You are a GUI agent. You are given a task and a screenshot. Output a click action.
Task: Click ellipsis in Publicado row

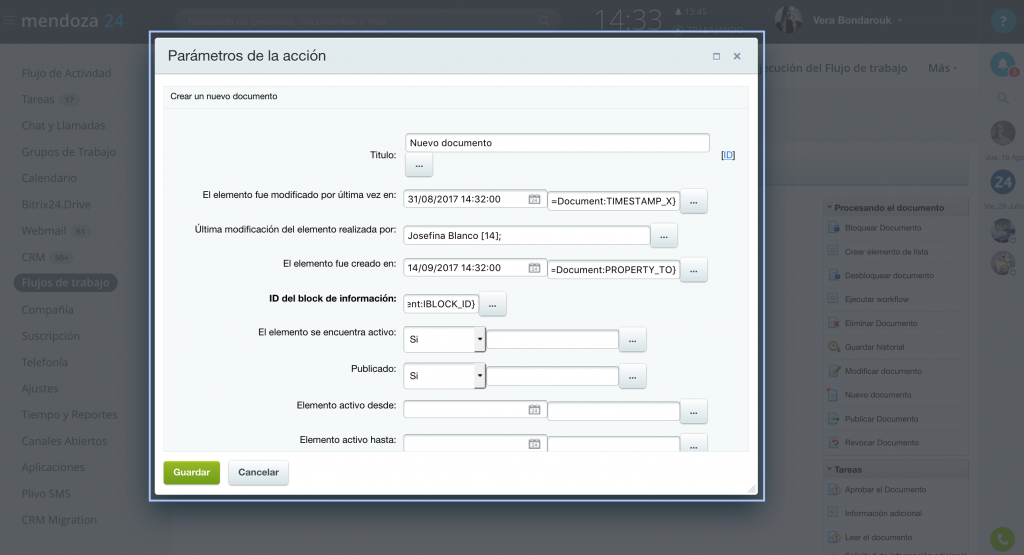[x=632, y=377]
